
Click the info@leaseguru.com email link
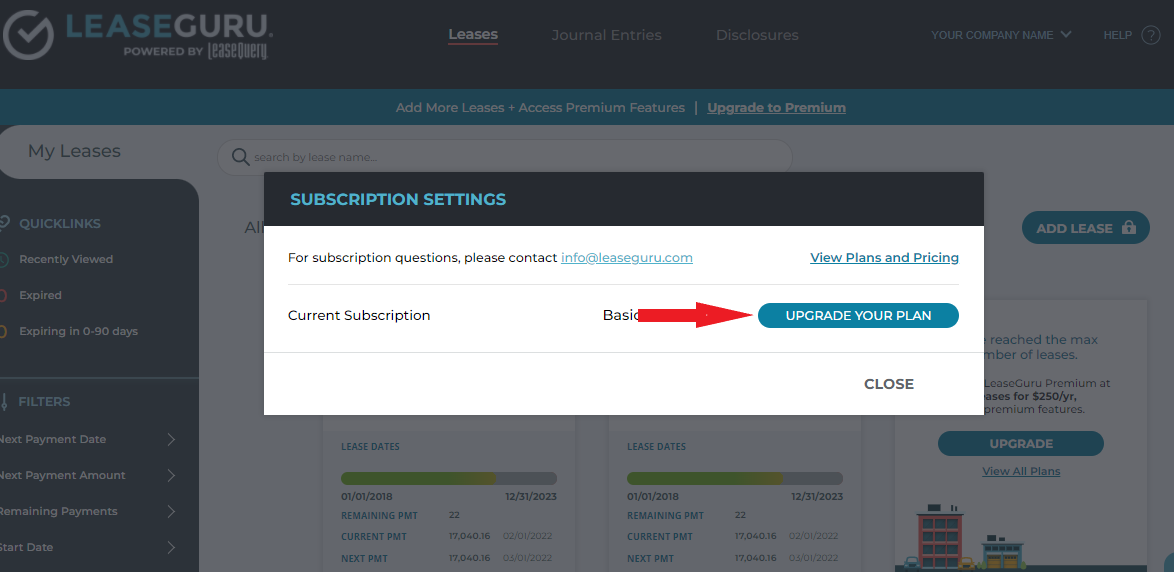(626, 257)
